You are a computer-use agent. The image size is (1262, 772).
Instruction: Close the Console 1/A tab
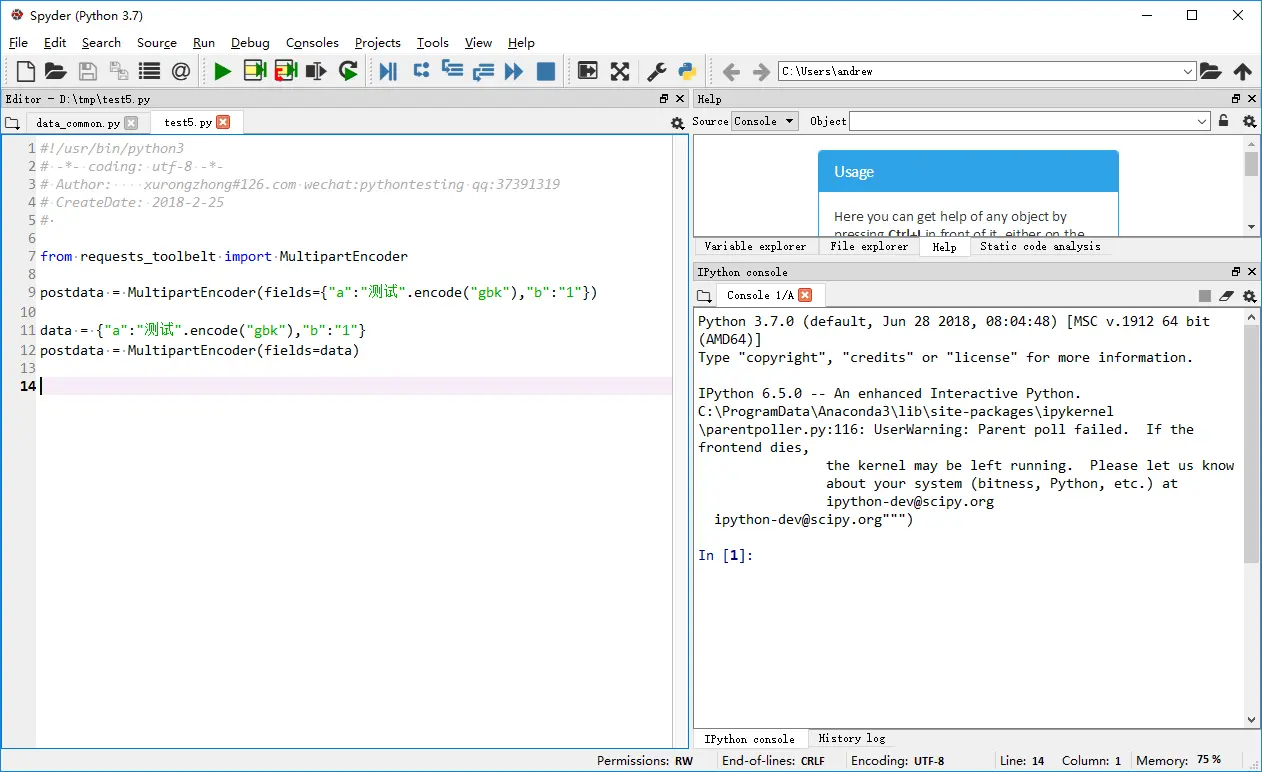[805, 295]
